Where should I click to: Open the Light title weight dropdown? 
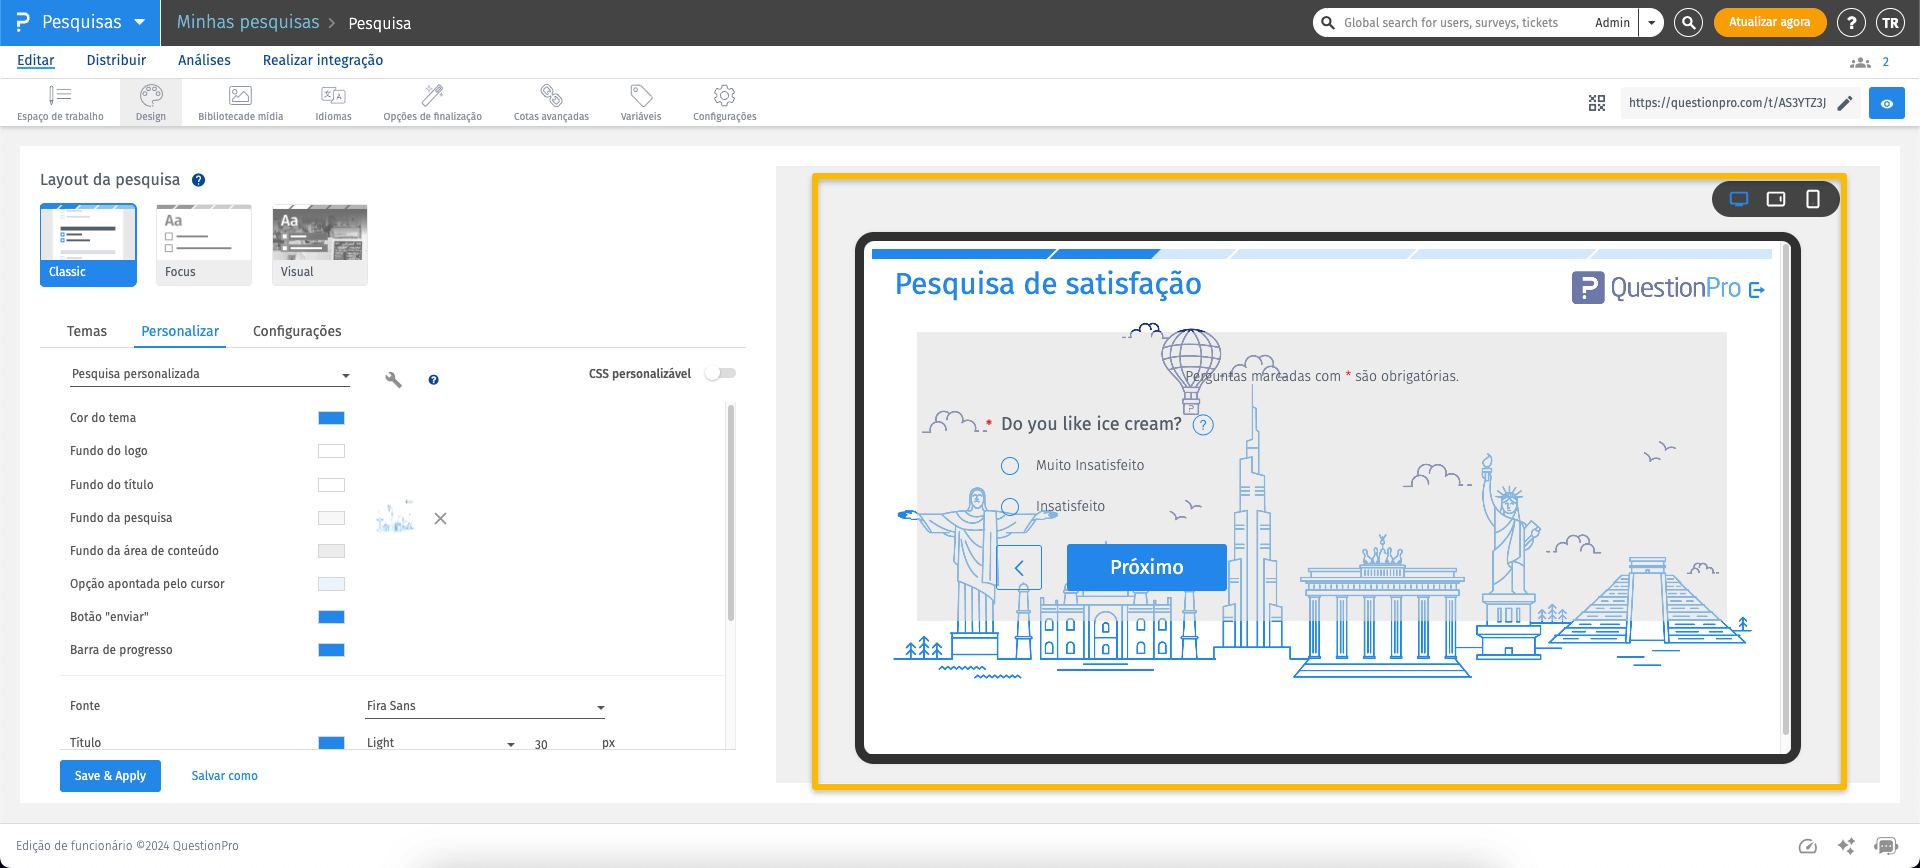(x=441, y=743)
